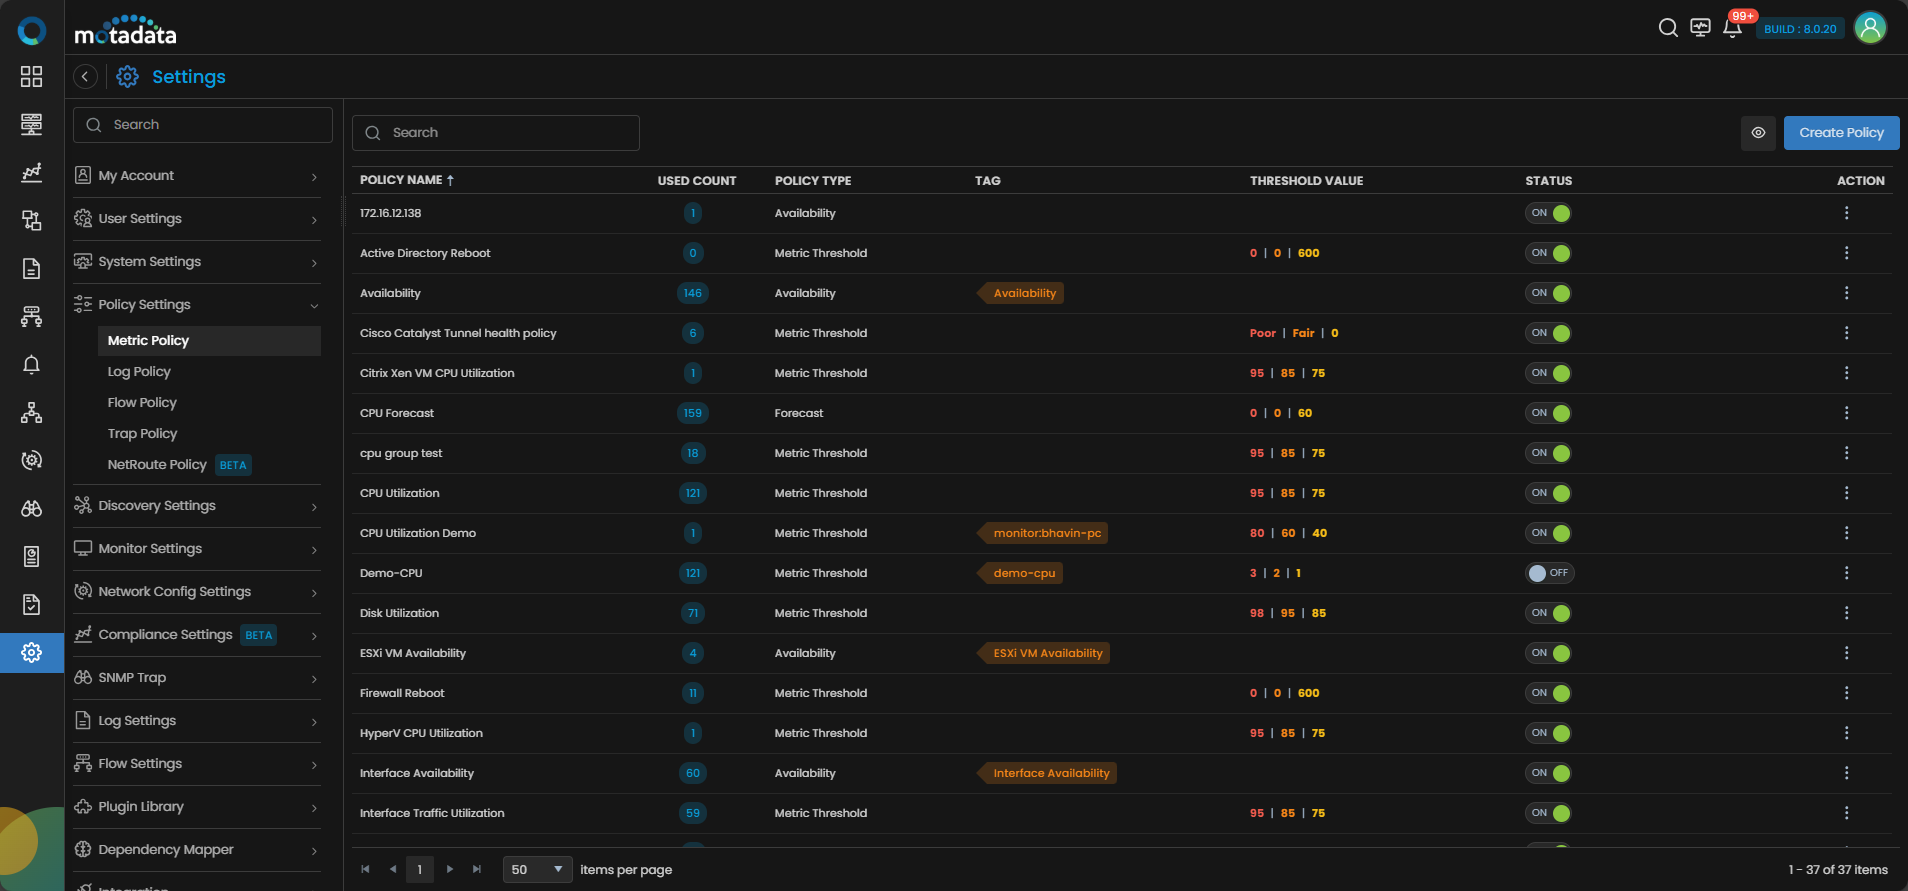Click the policy list search field
This screenshot has width=1908, height=891.
tap(496, 133)
